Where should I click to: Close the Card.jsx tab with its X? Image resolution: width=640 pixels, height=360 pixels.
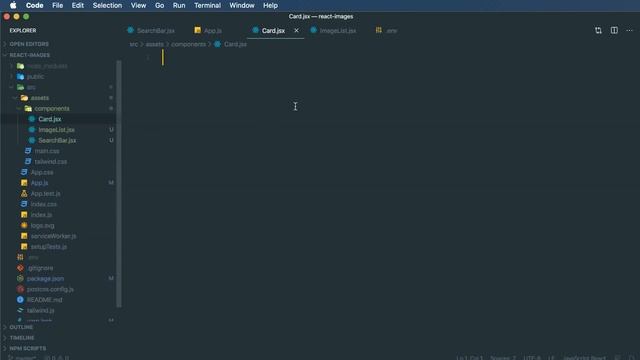point(296,31)
